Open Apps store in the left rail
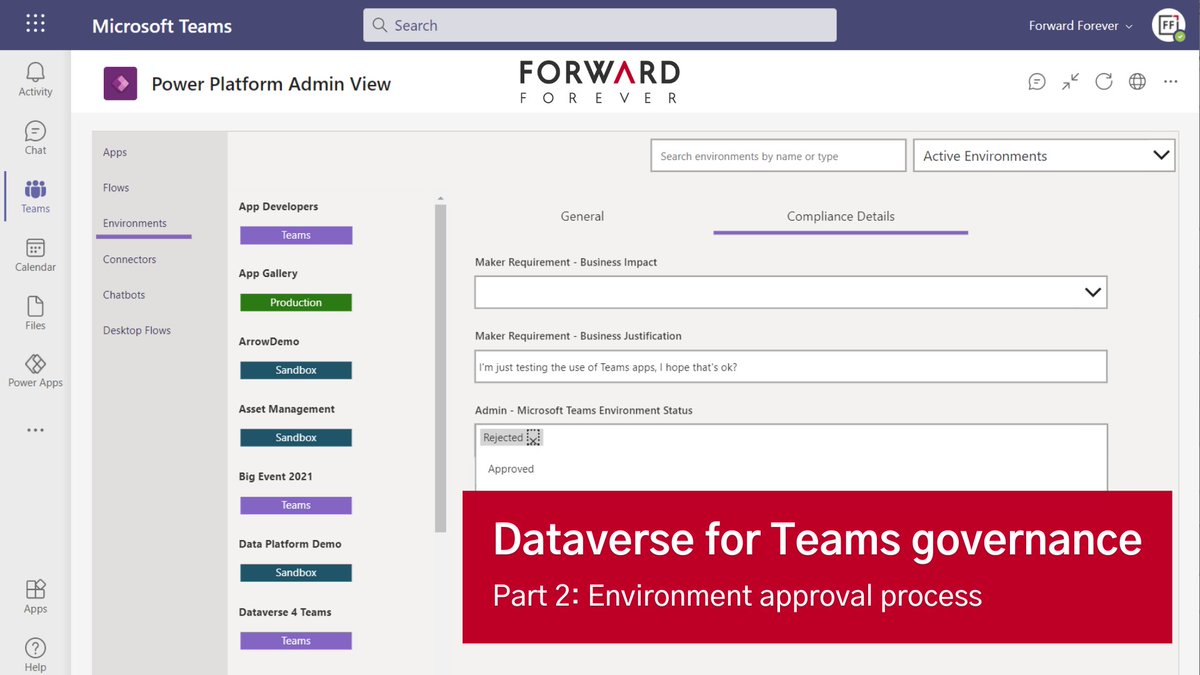The height and width of the screenshot is (675, 1200). coord(35,596)
